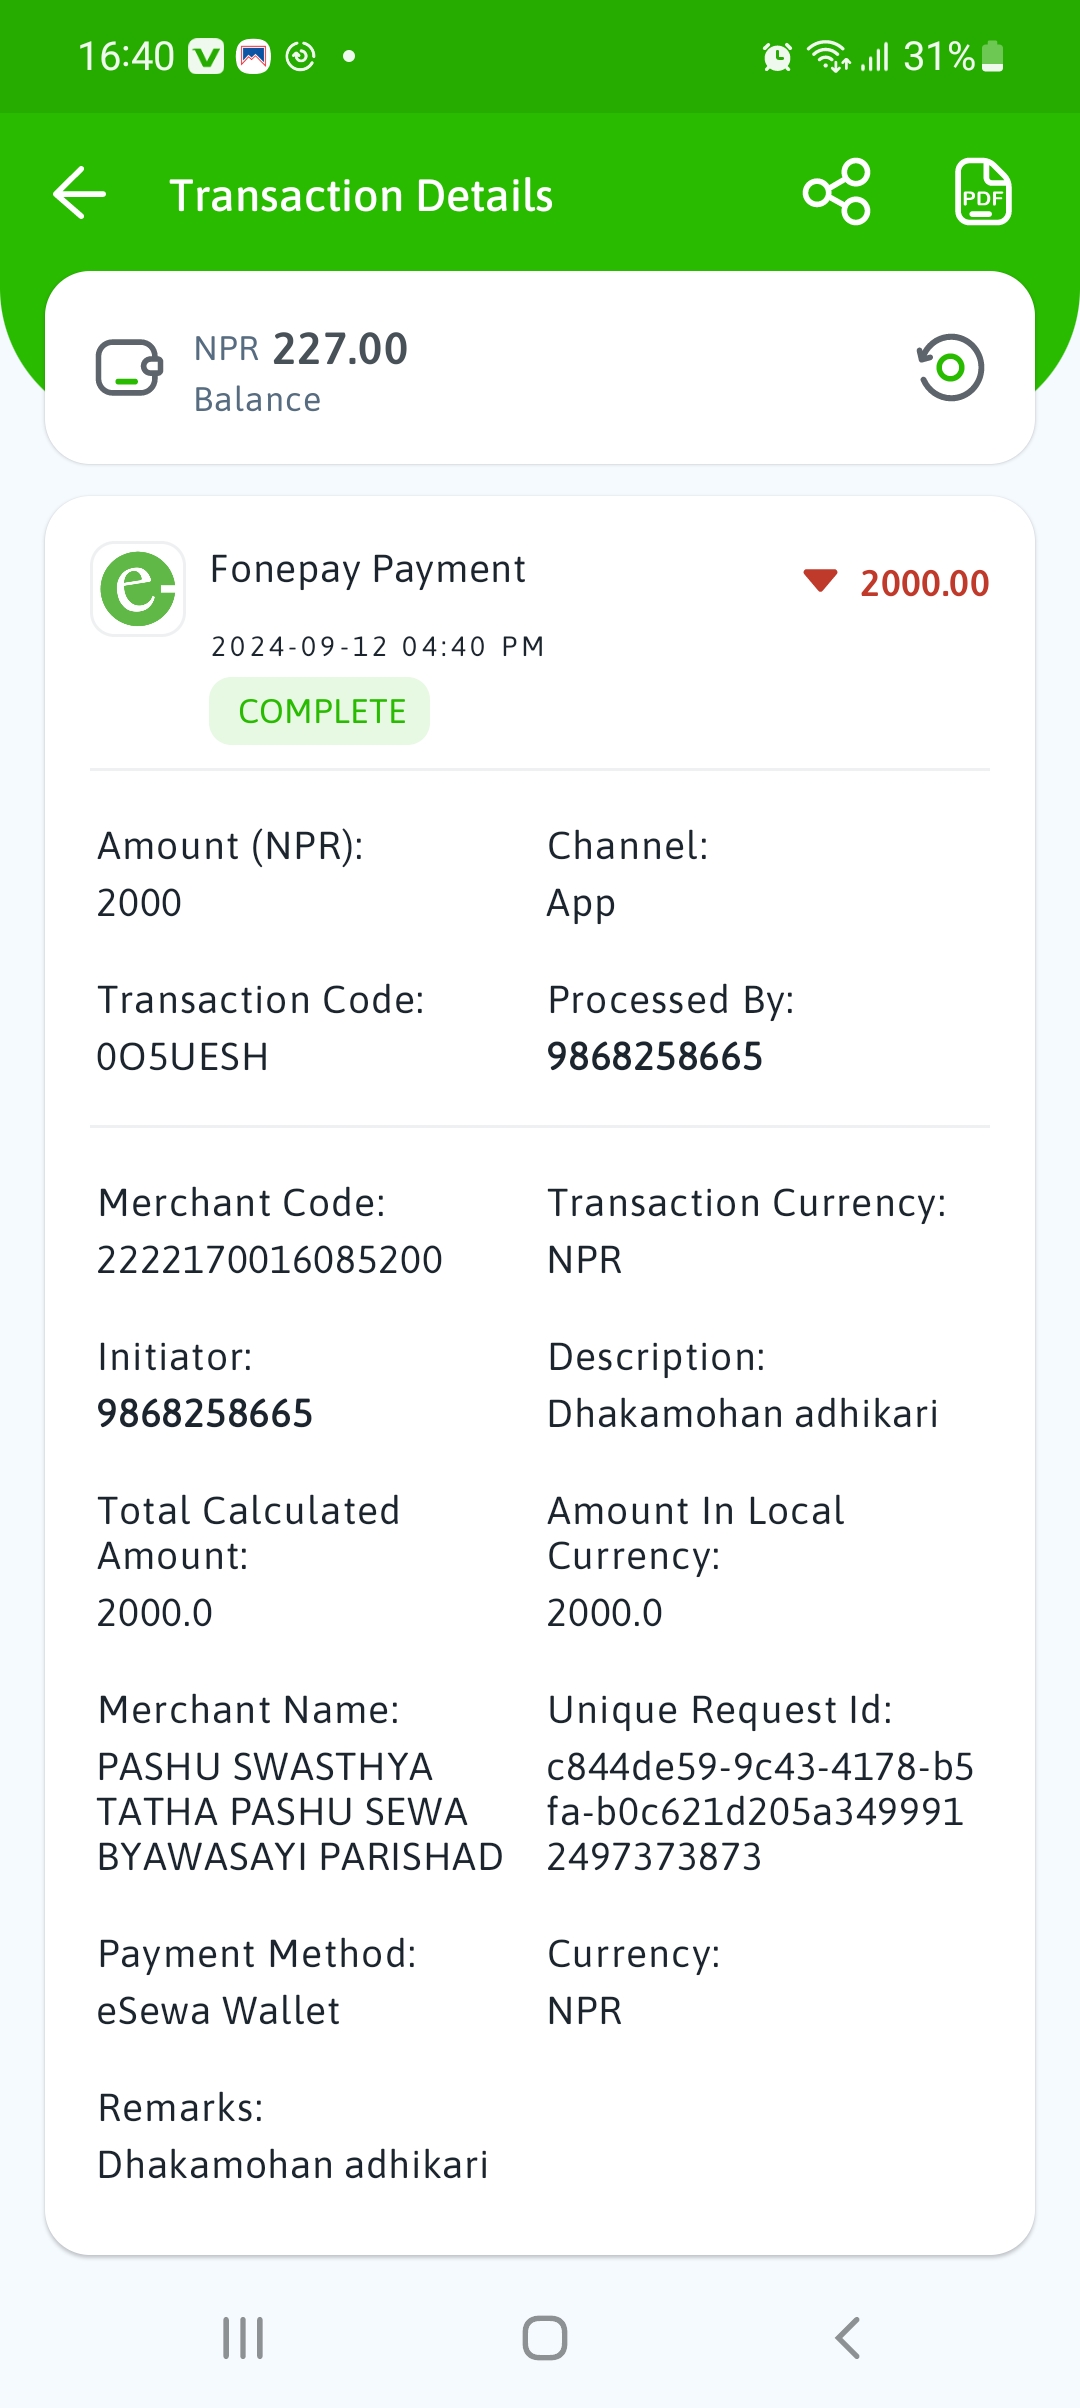
Task: Tap the back arrow in header
Action: coord(80,192)
